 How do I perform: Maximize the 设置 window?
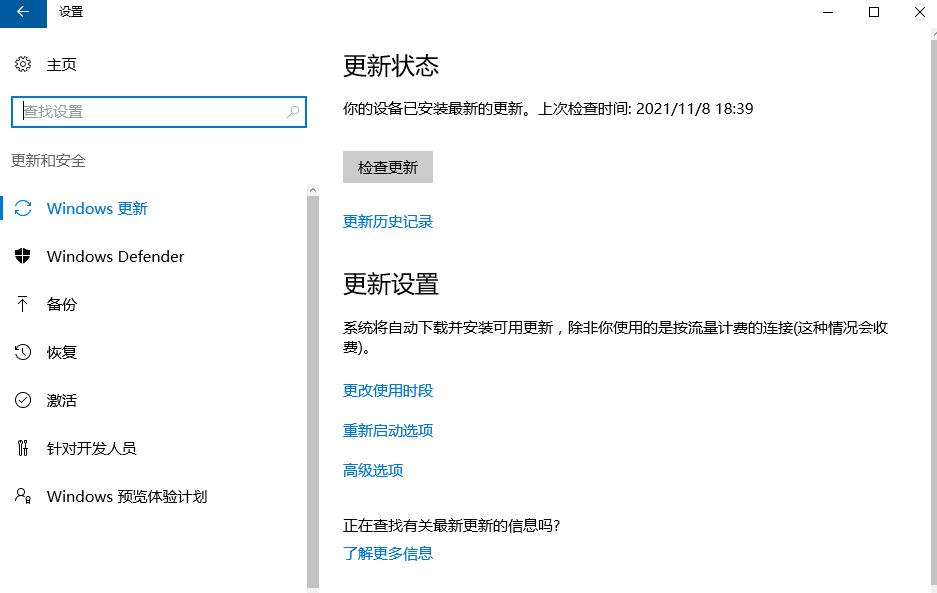(x=874, y=12)
